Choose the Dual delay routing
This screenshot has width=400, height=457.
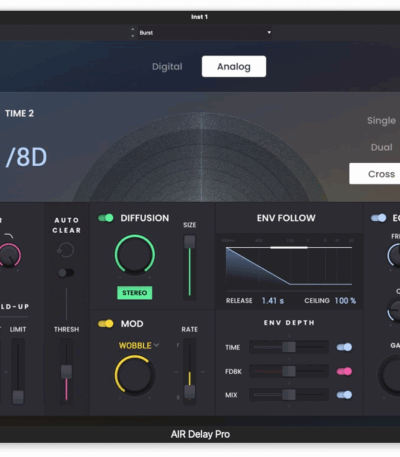(381, 147)
